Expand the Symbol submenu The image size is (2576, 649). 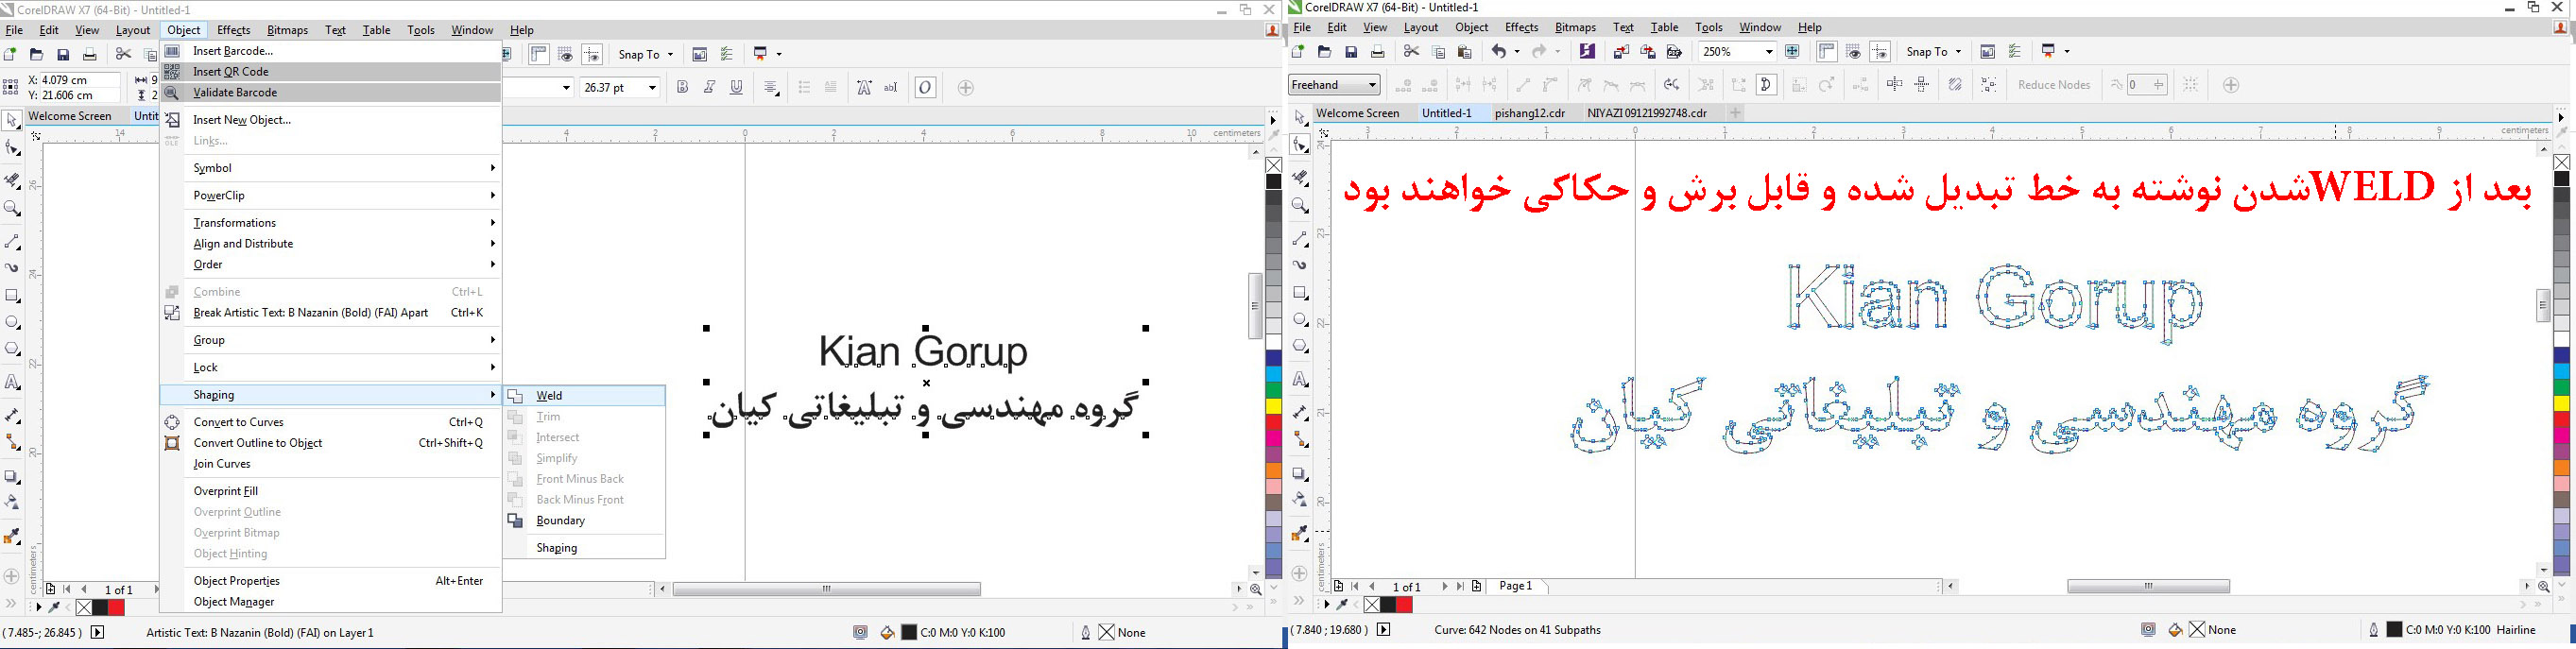[331, 168]
